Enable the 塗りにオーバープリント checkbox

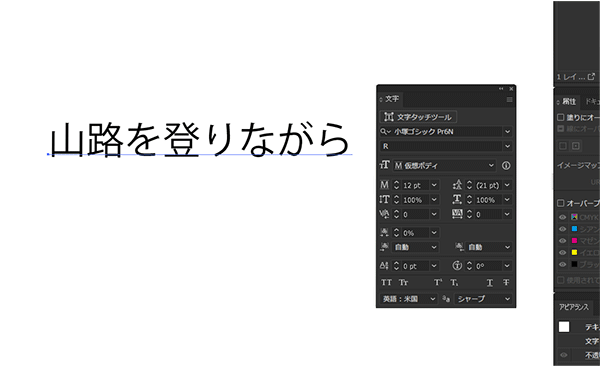[x=561, y=117]
